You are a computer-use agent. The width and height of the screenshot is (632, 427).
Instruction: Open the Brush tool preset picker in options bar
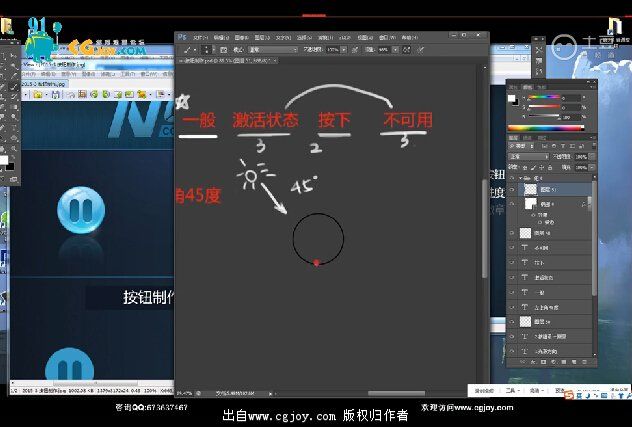[x=189, y=50]
